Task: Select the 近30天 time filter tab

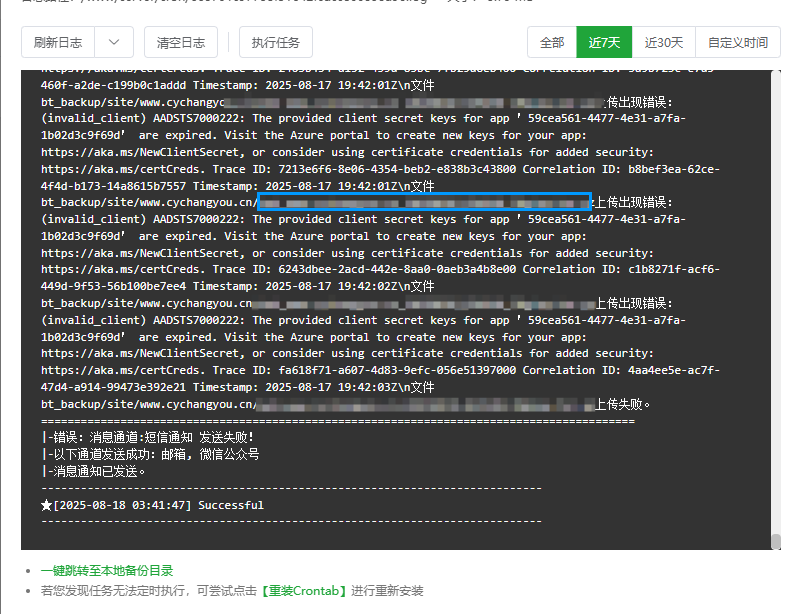Action: tap(664, 42)
